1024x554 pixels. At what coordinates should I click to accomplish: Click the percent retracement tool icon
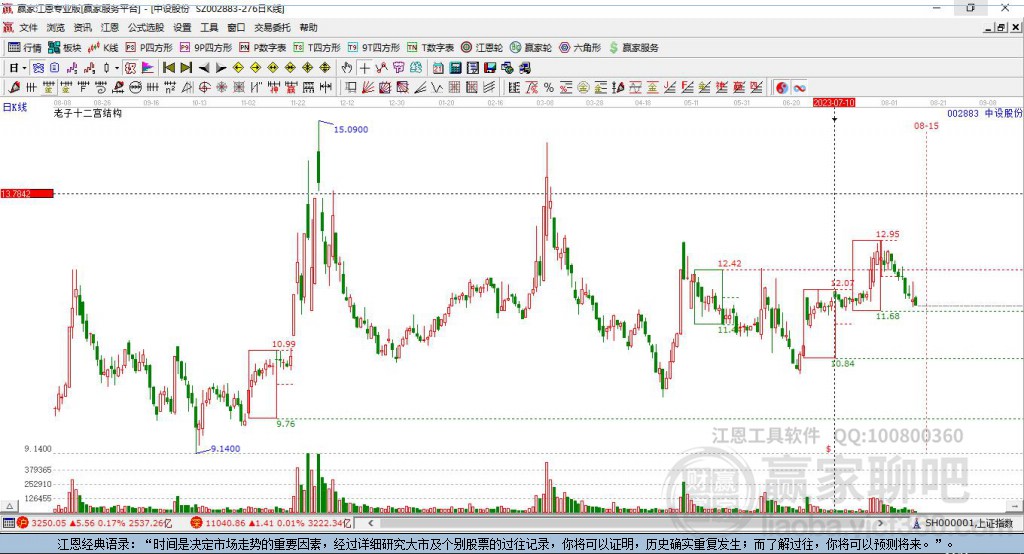[x=549, y=88]
